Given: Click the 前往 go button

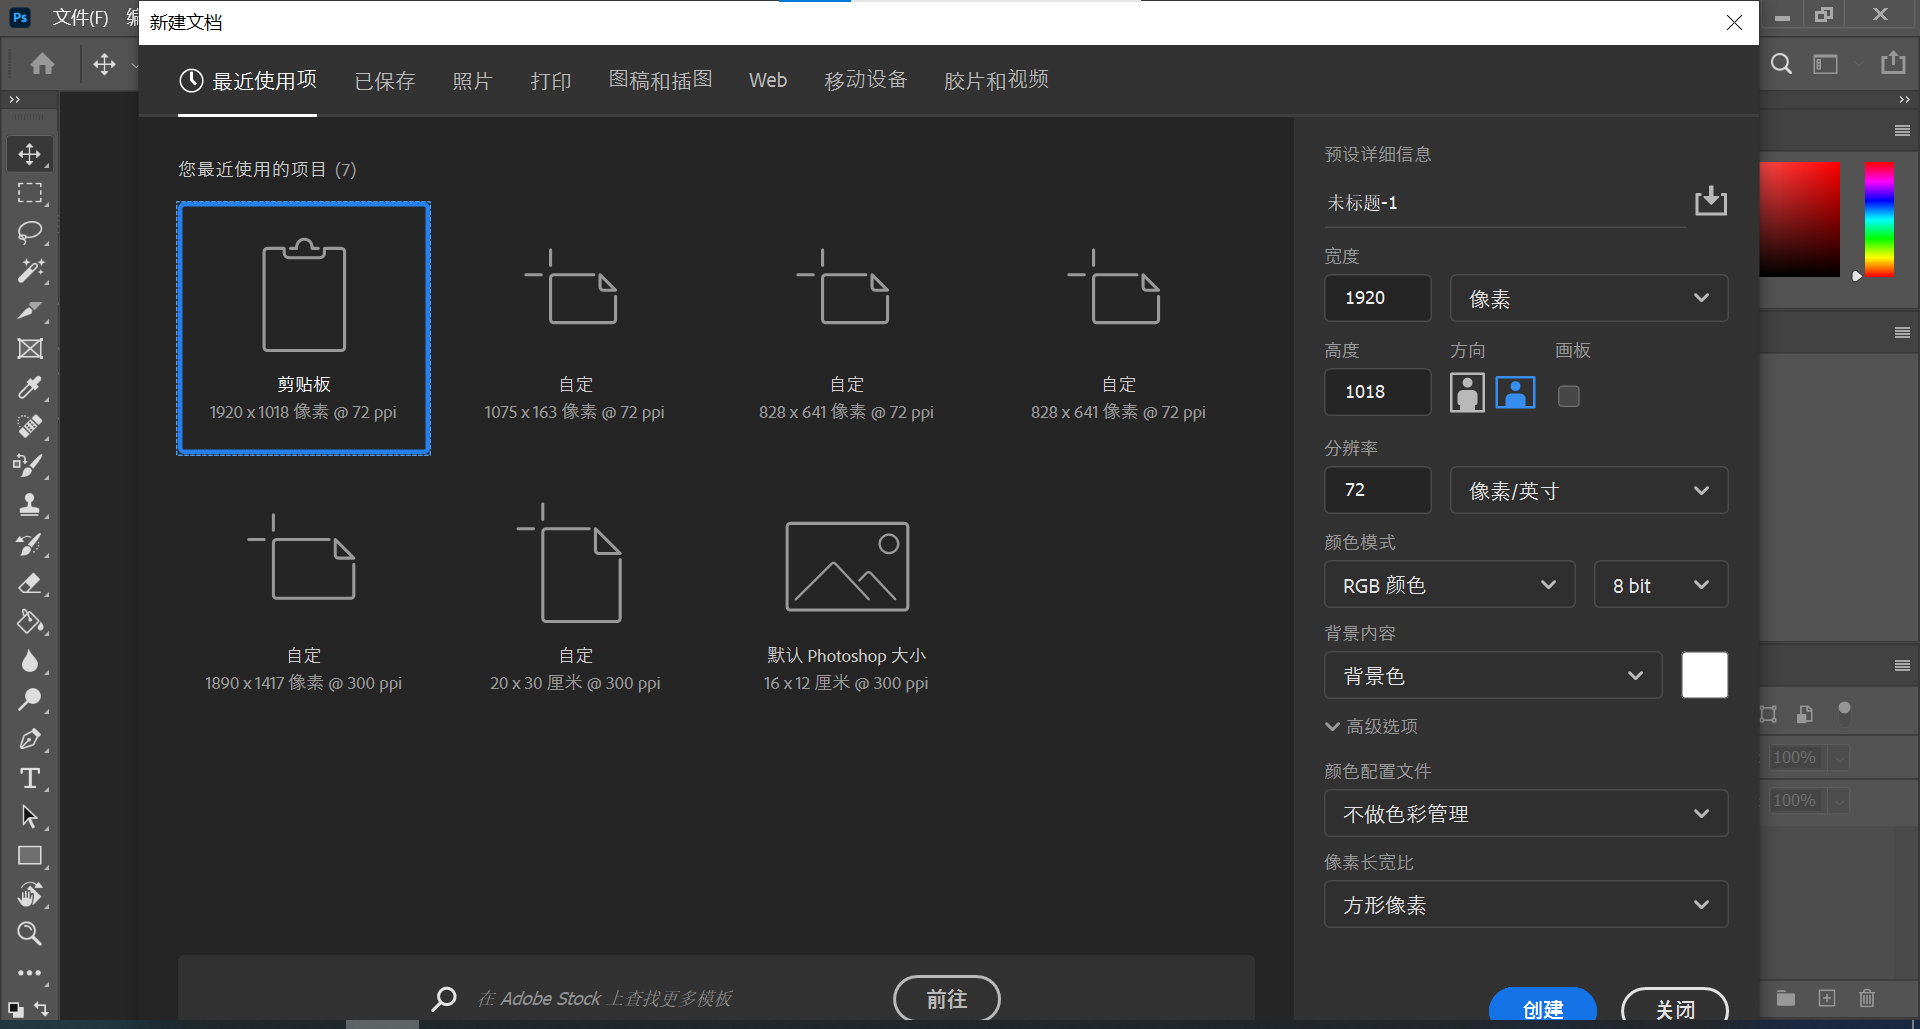Looking at the screenshot, I should (x=946, y=999).
